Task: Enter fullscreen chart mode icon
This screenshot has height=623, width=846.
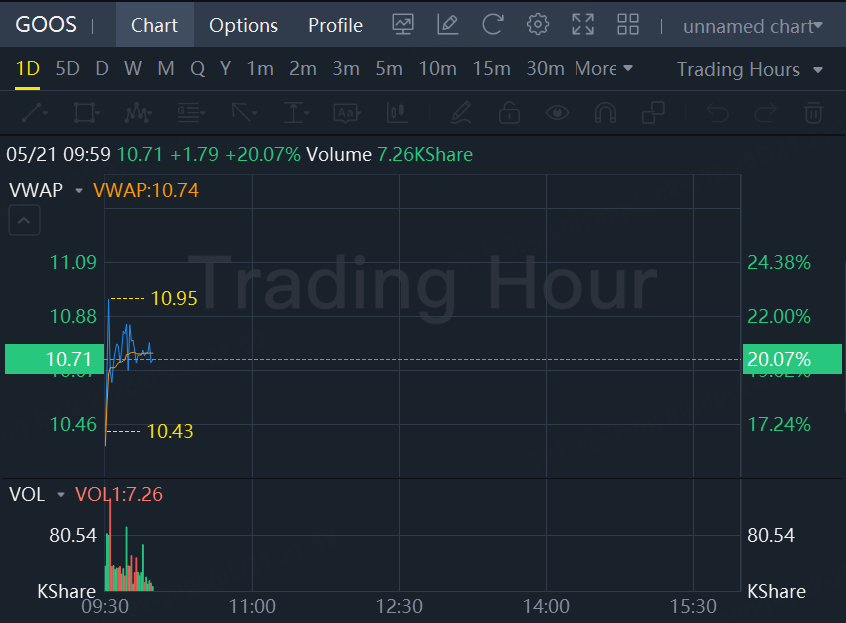Action: point(583,24)
